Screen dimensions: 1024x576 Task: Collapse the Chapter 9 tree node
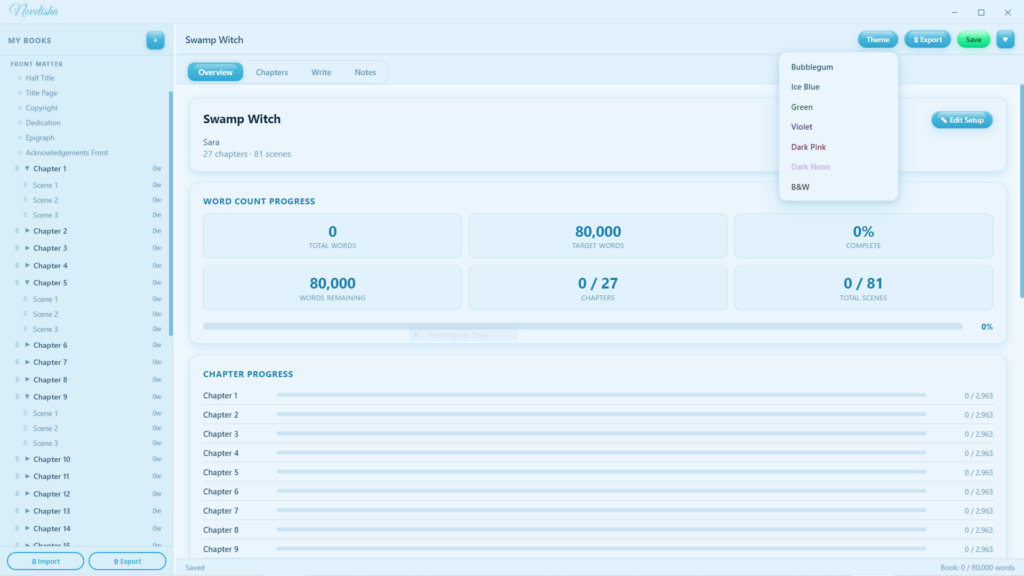(27, 397)
